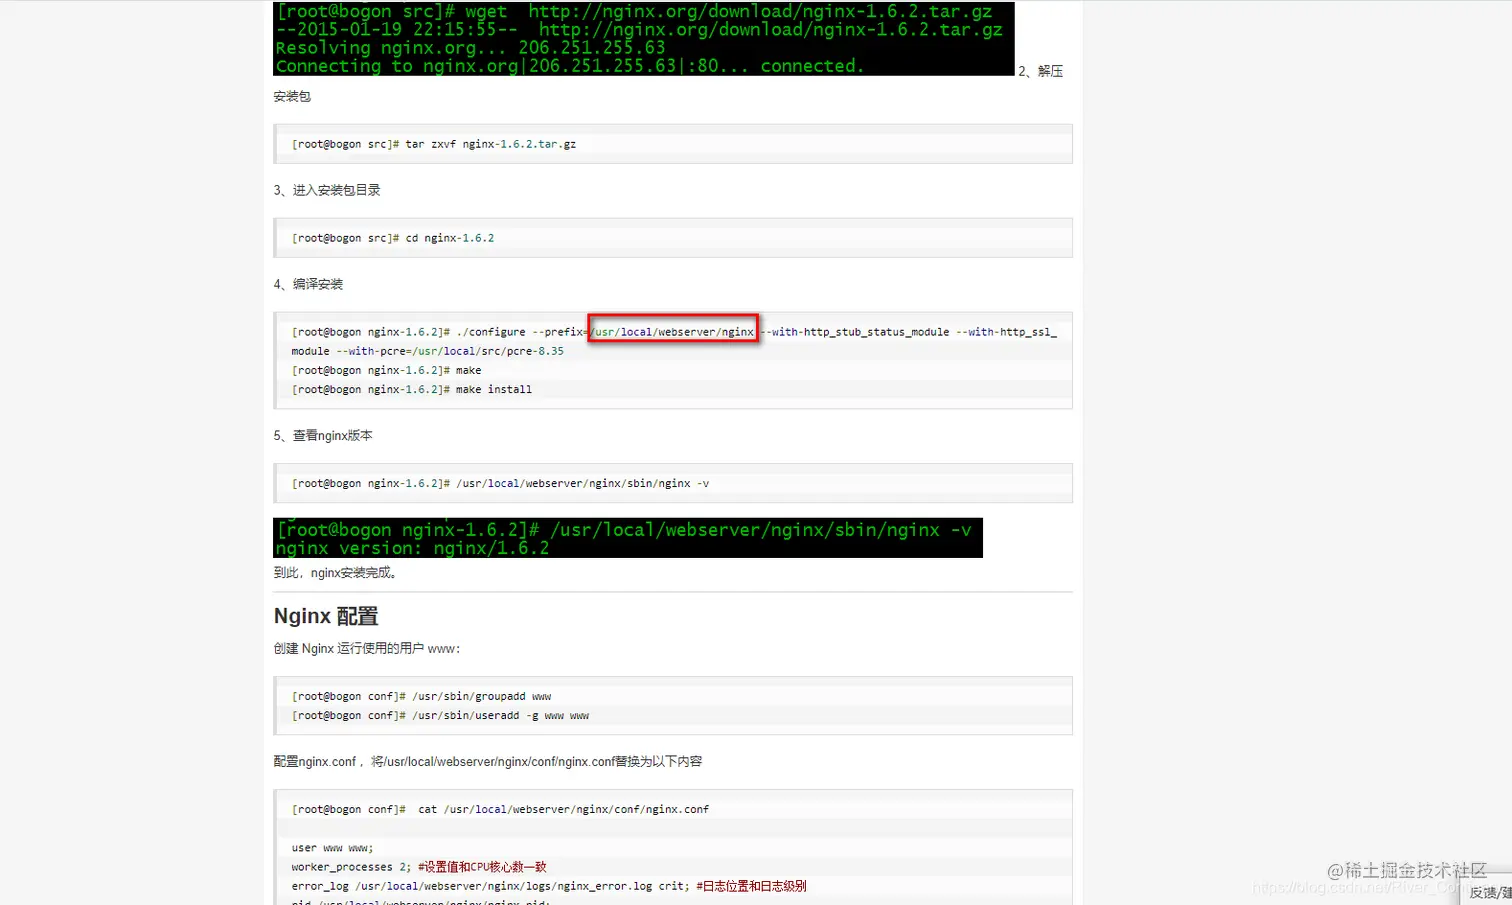This screenshot has width=1512, height=905.
Task: Select the '5、查看nginx版本' step heading
Action: point(323,436)
